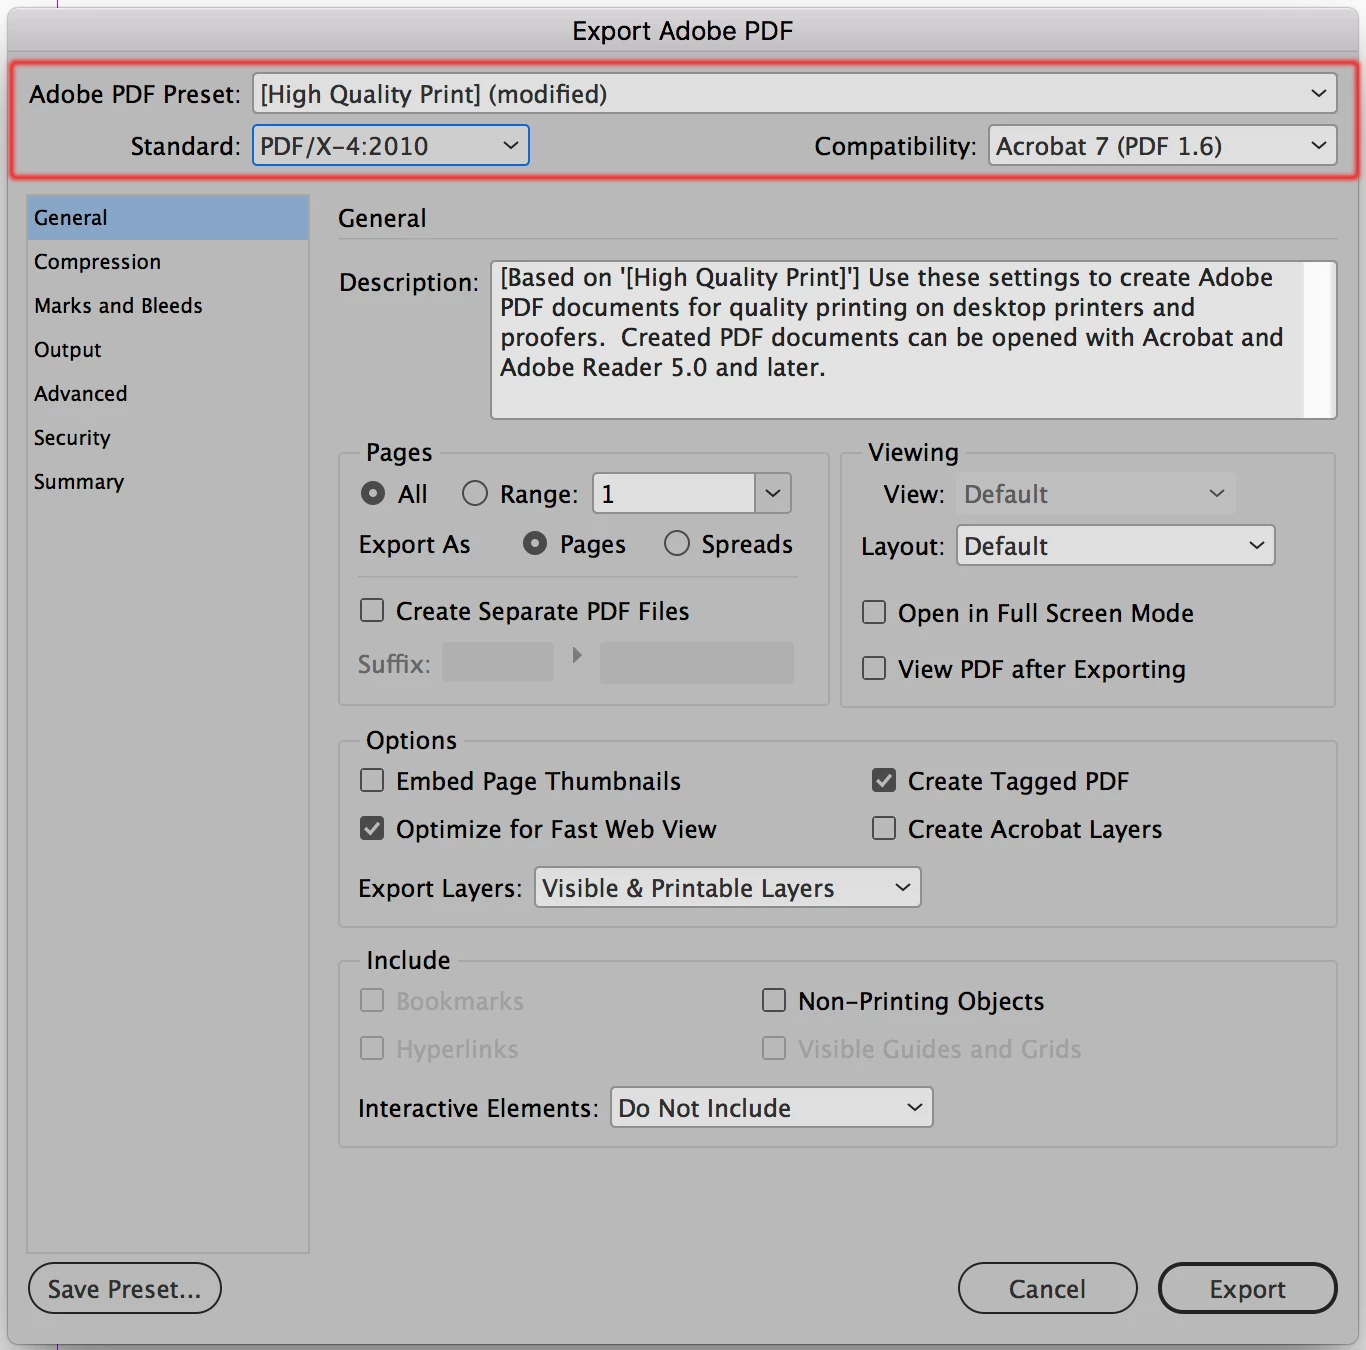Tick the Hyperlinks checkbox
The image size is (1366, 1350).
[x=372, y=1049]
